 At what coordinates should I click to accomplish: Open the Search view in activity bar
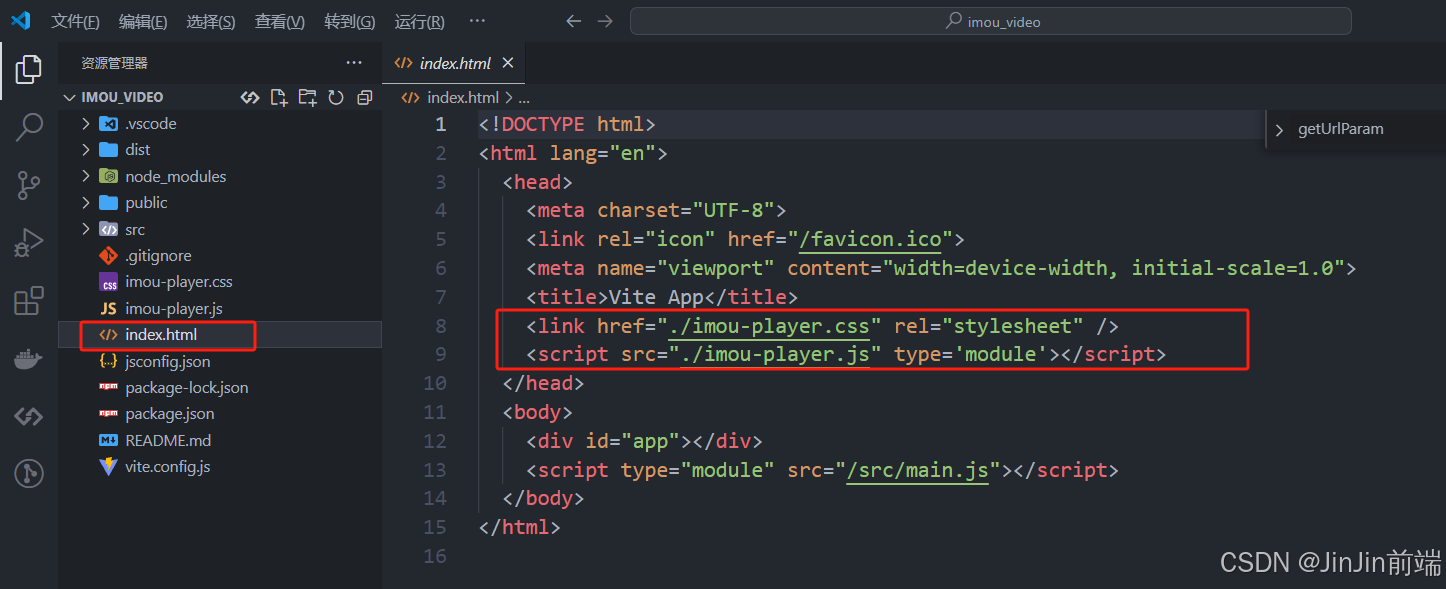click(29, 127)
